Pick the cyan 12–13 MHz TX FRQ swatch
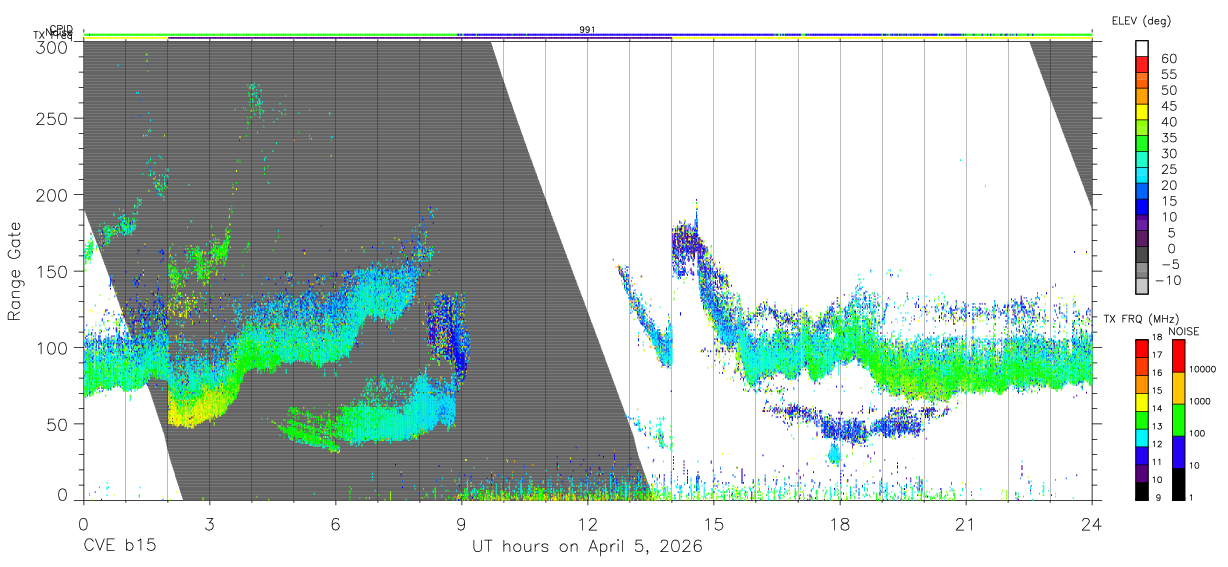1228x567 pixels. [1143, 438]
